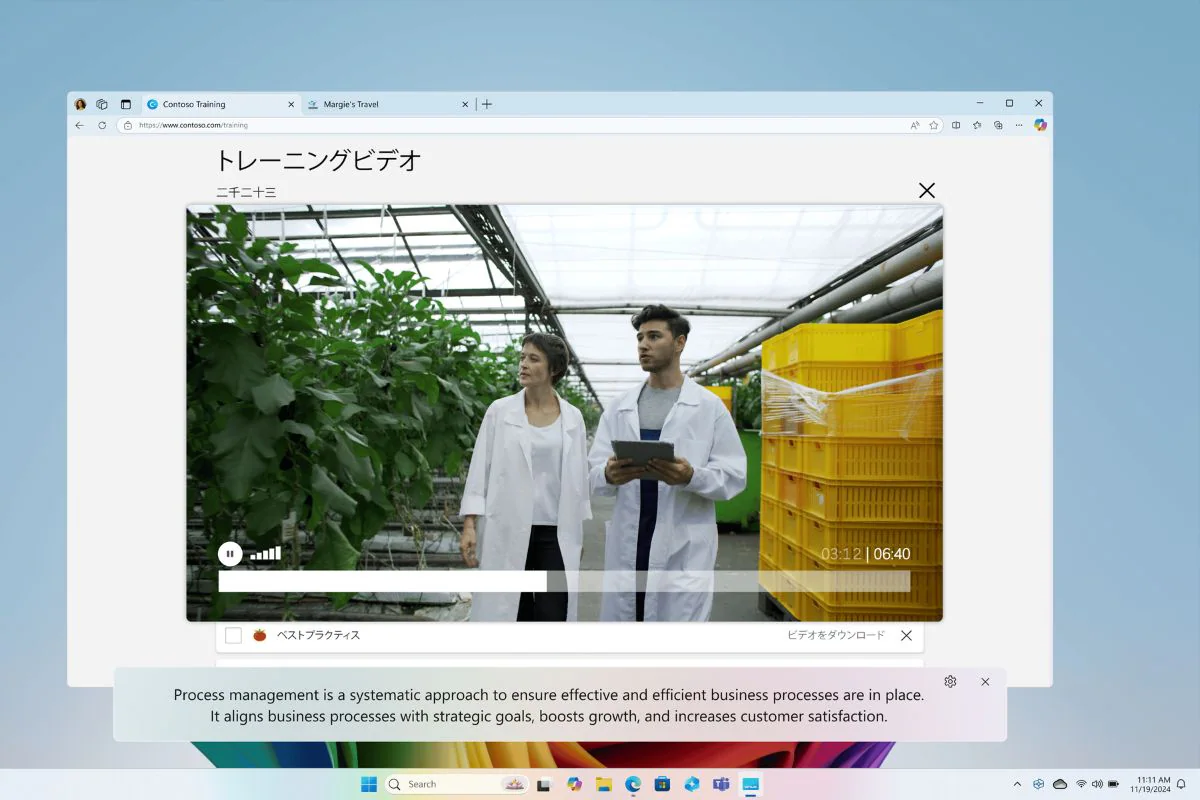Open live captions settings gear

[x=950, y=681]
